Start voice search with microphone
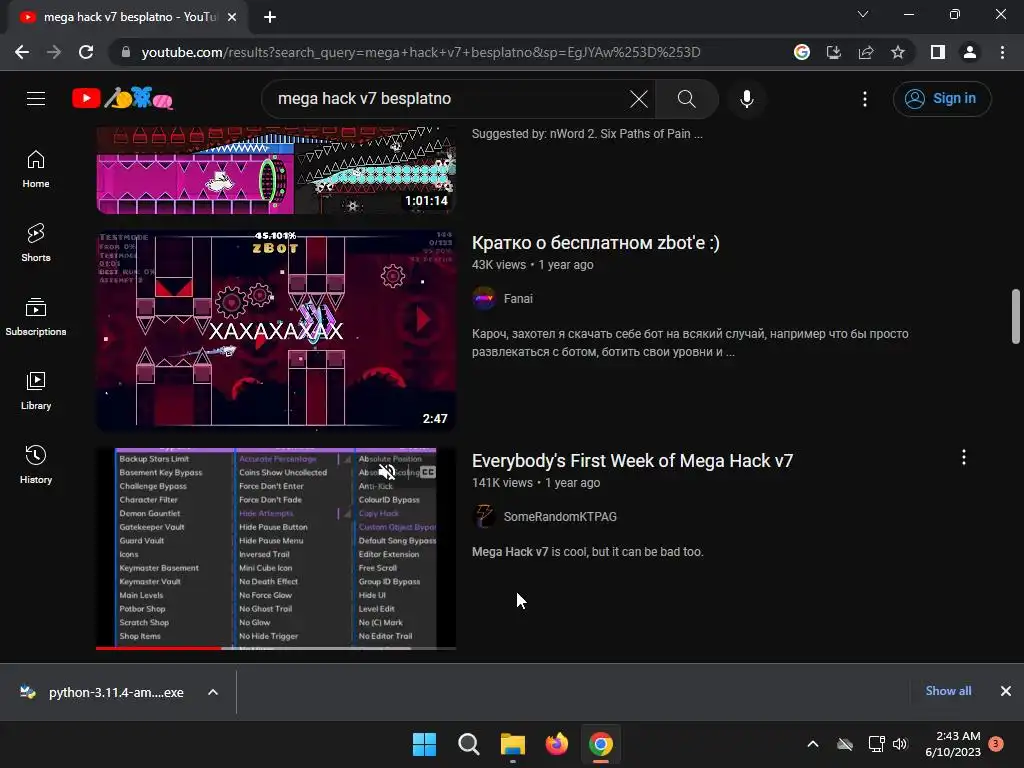1024x768 pixels. 746,99
